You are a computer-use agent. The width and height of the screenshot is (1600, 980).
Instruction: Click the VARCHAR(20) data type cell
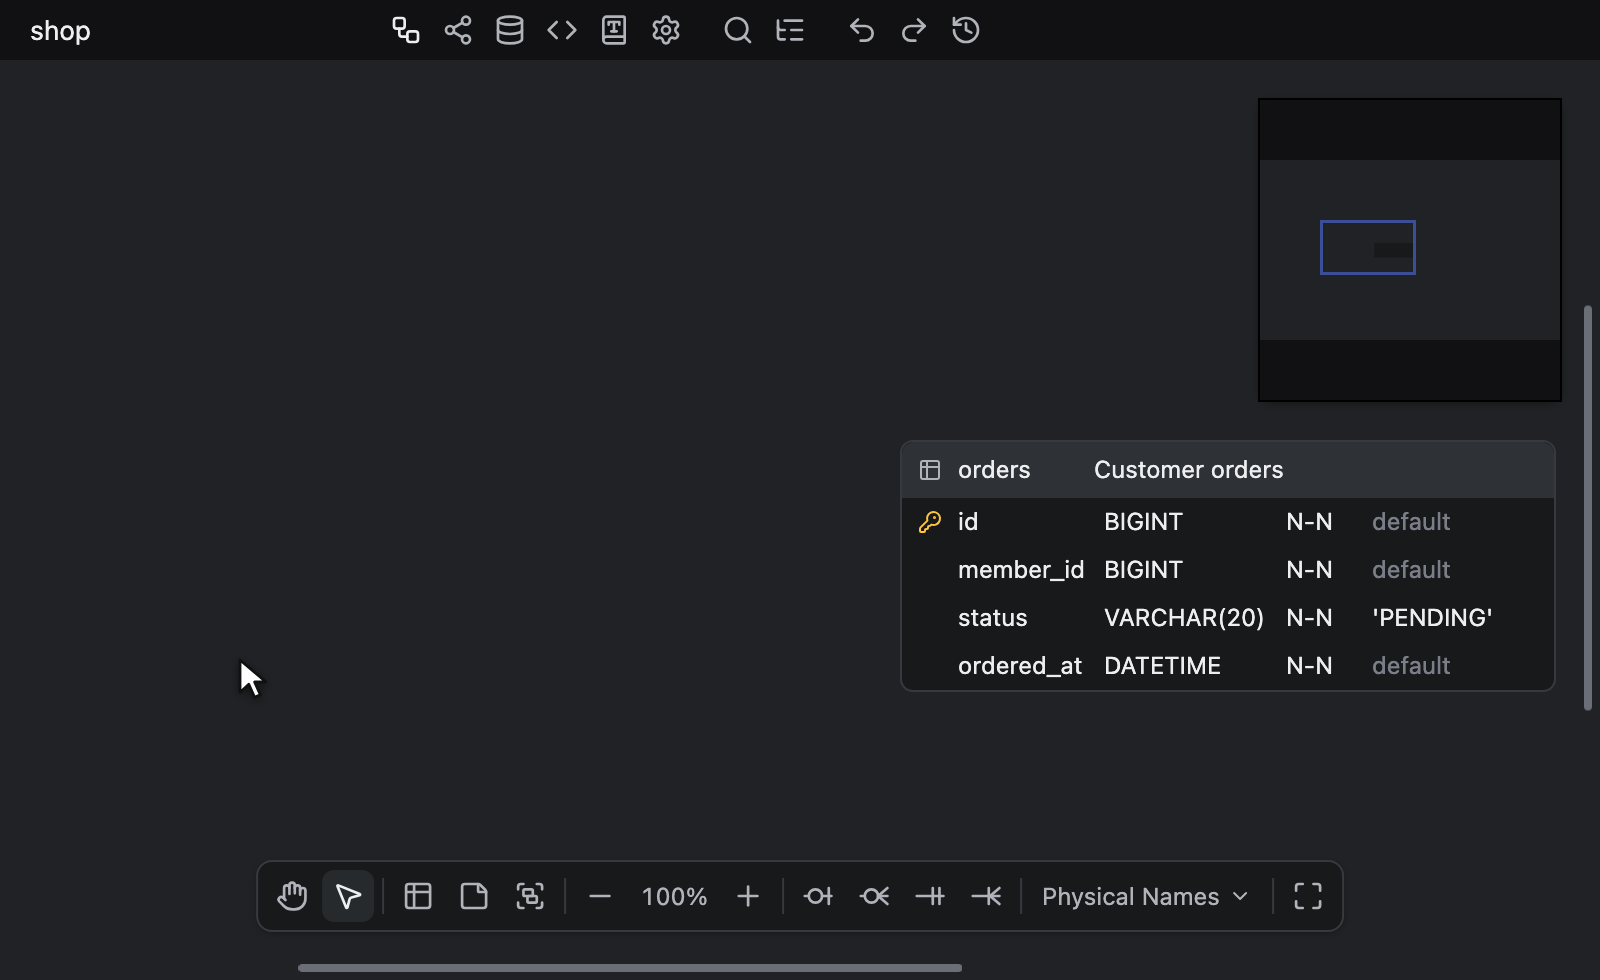[1184, 618]
